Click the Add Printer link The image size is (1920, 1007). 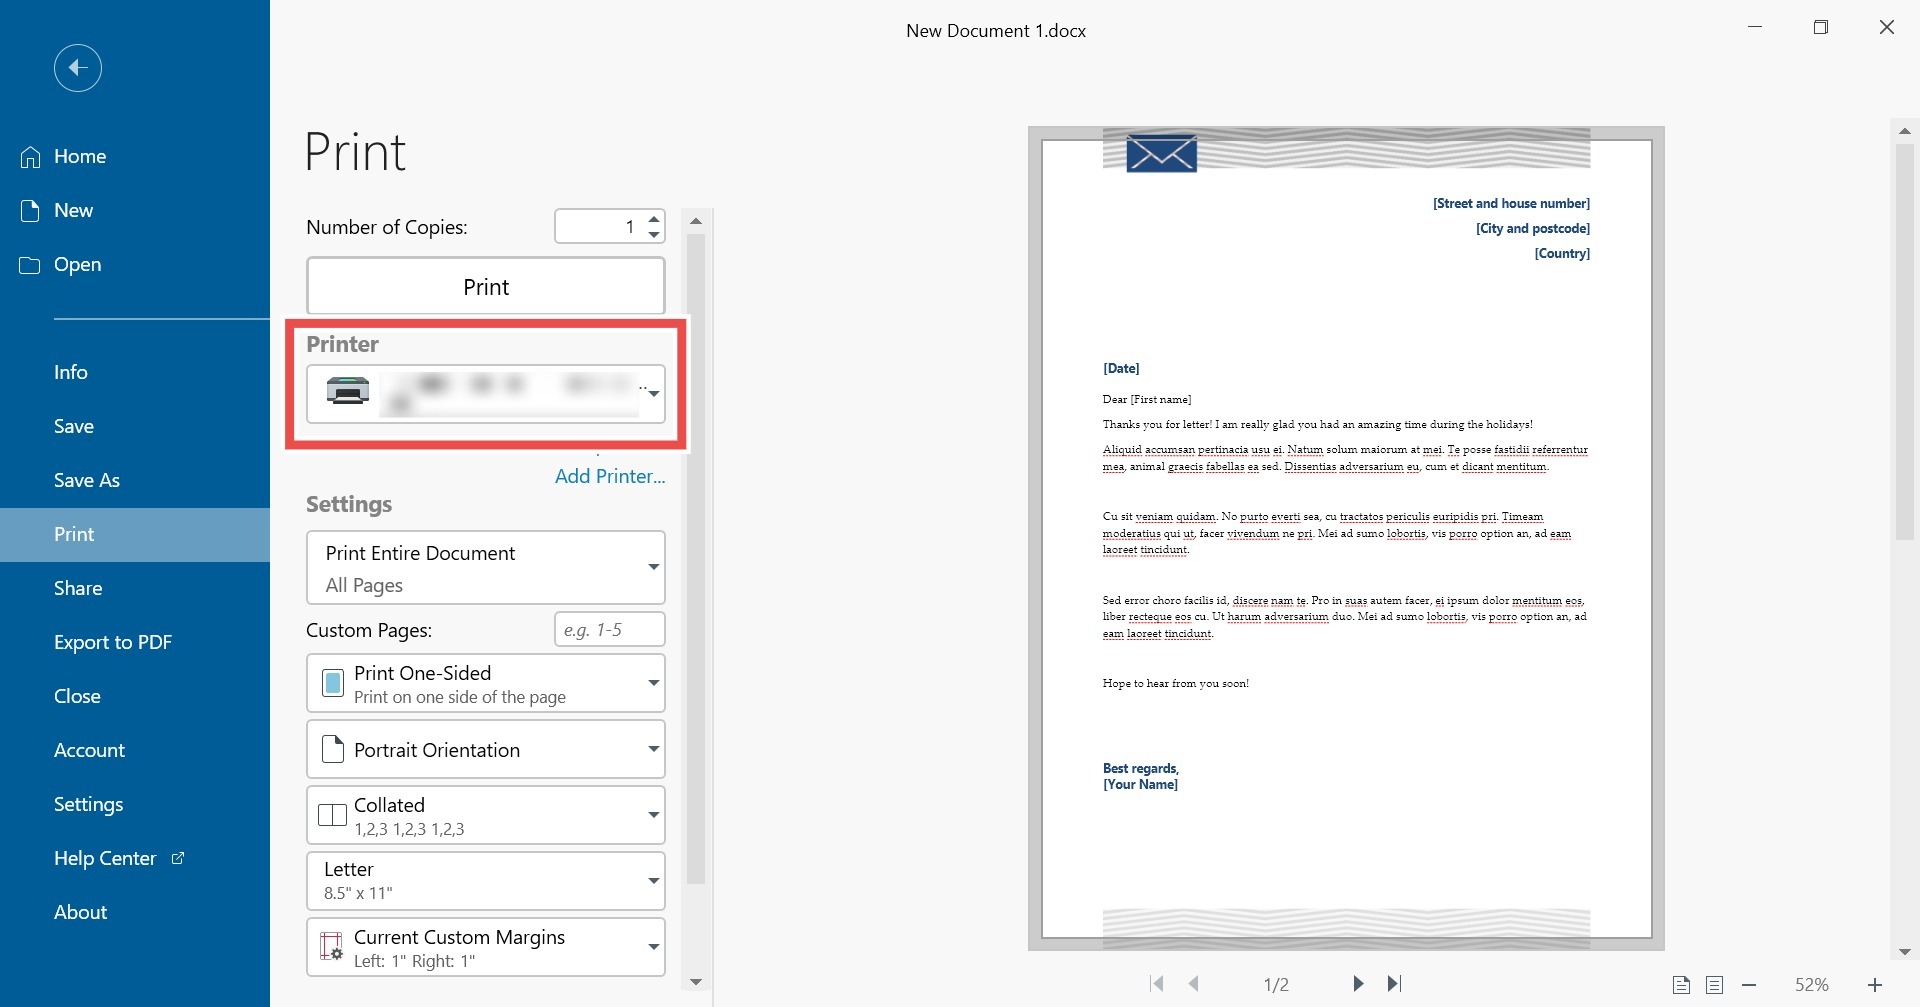610,476
